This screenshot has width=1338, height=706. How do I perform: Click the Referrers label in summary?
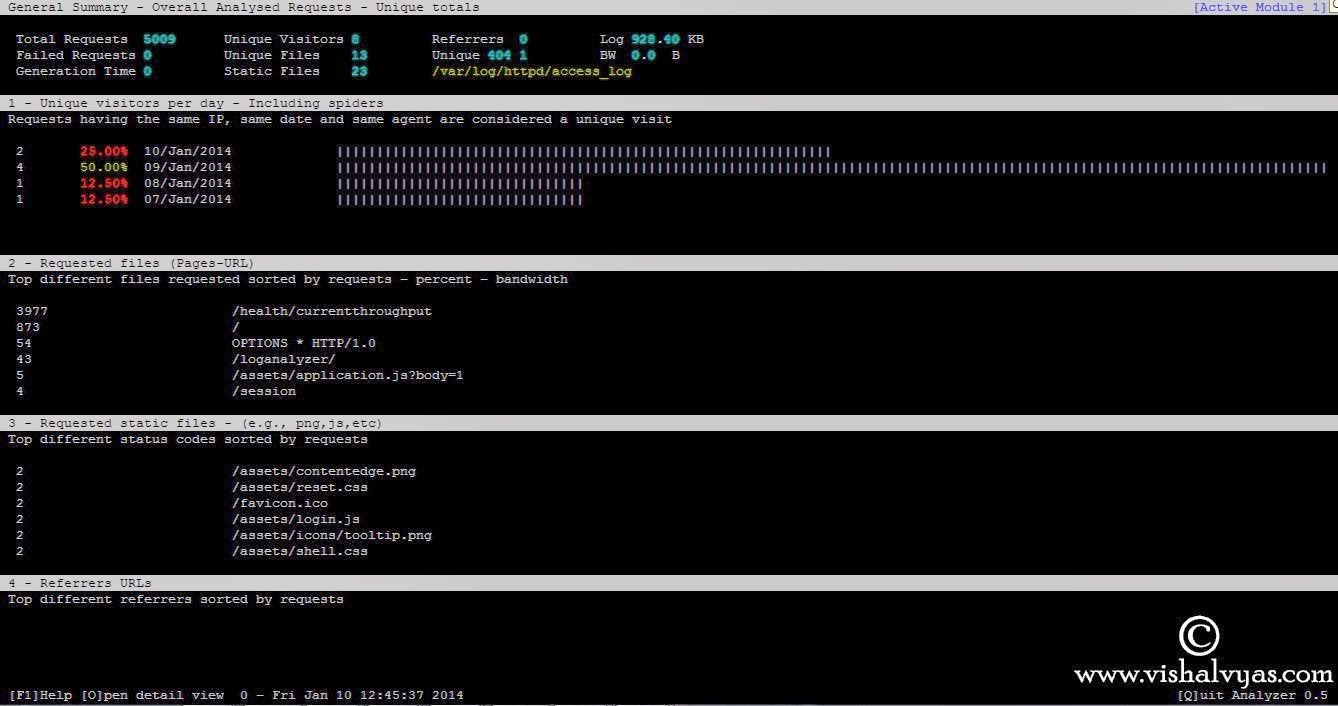click(x=467, y=39)
